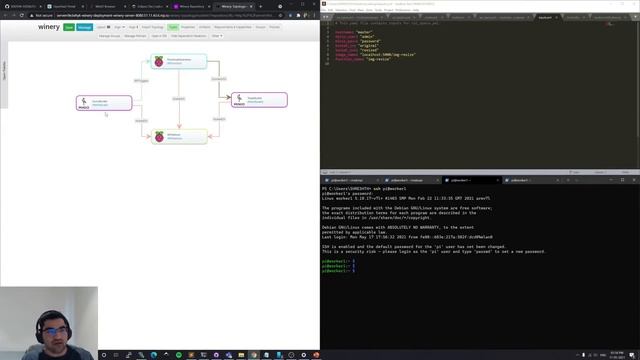Open File Explorer from the taskbar

(x=241, y=355)
